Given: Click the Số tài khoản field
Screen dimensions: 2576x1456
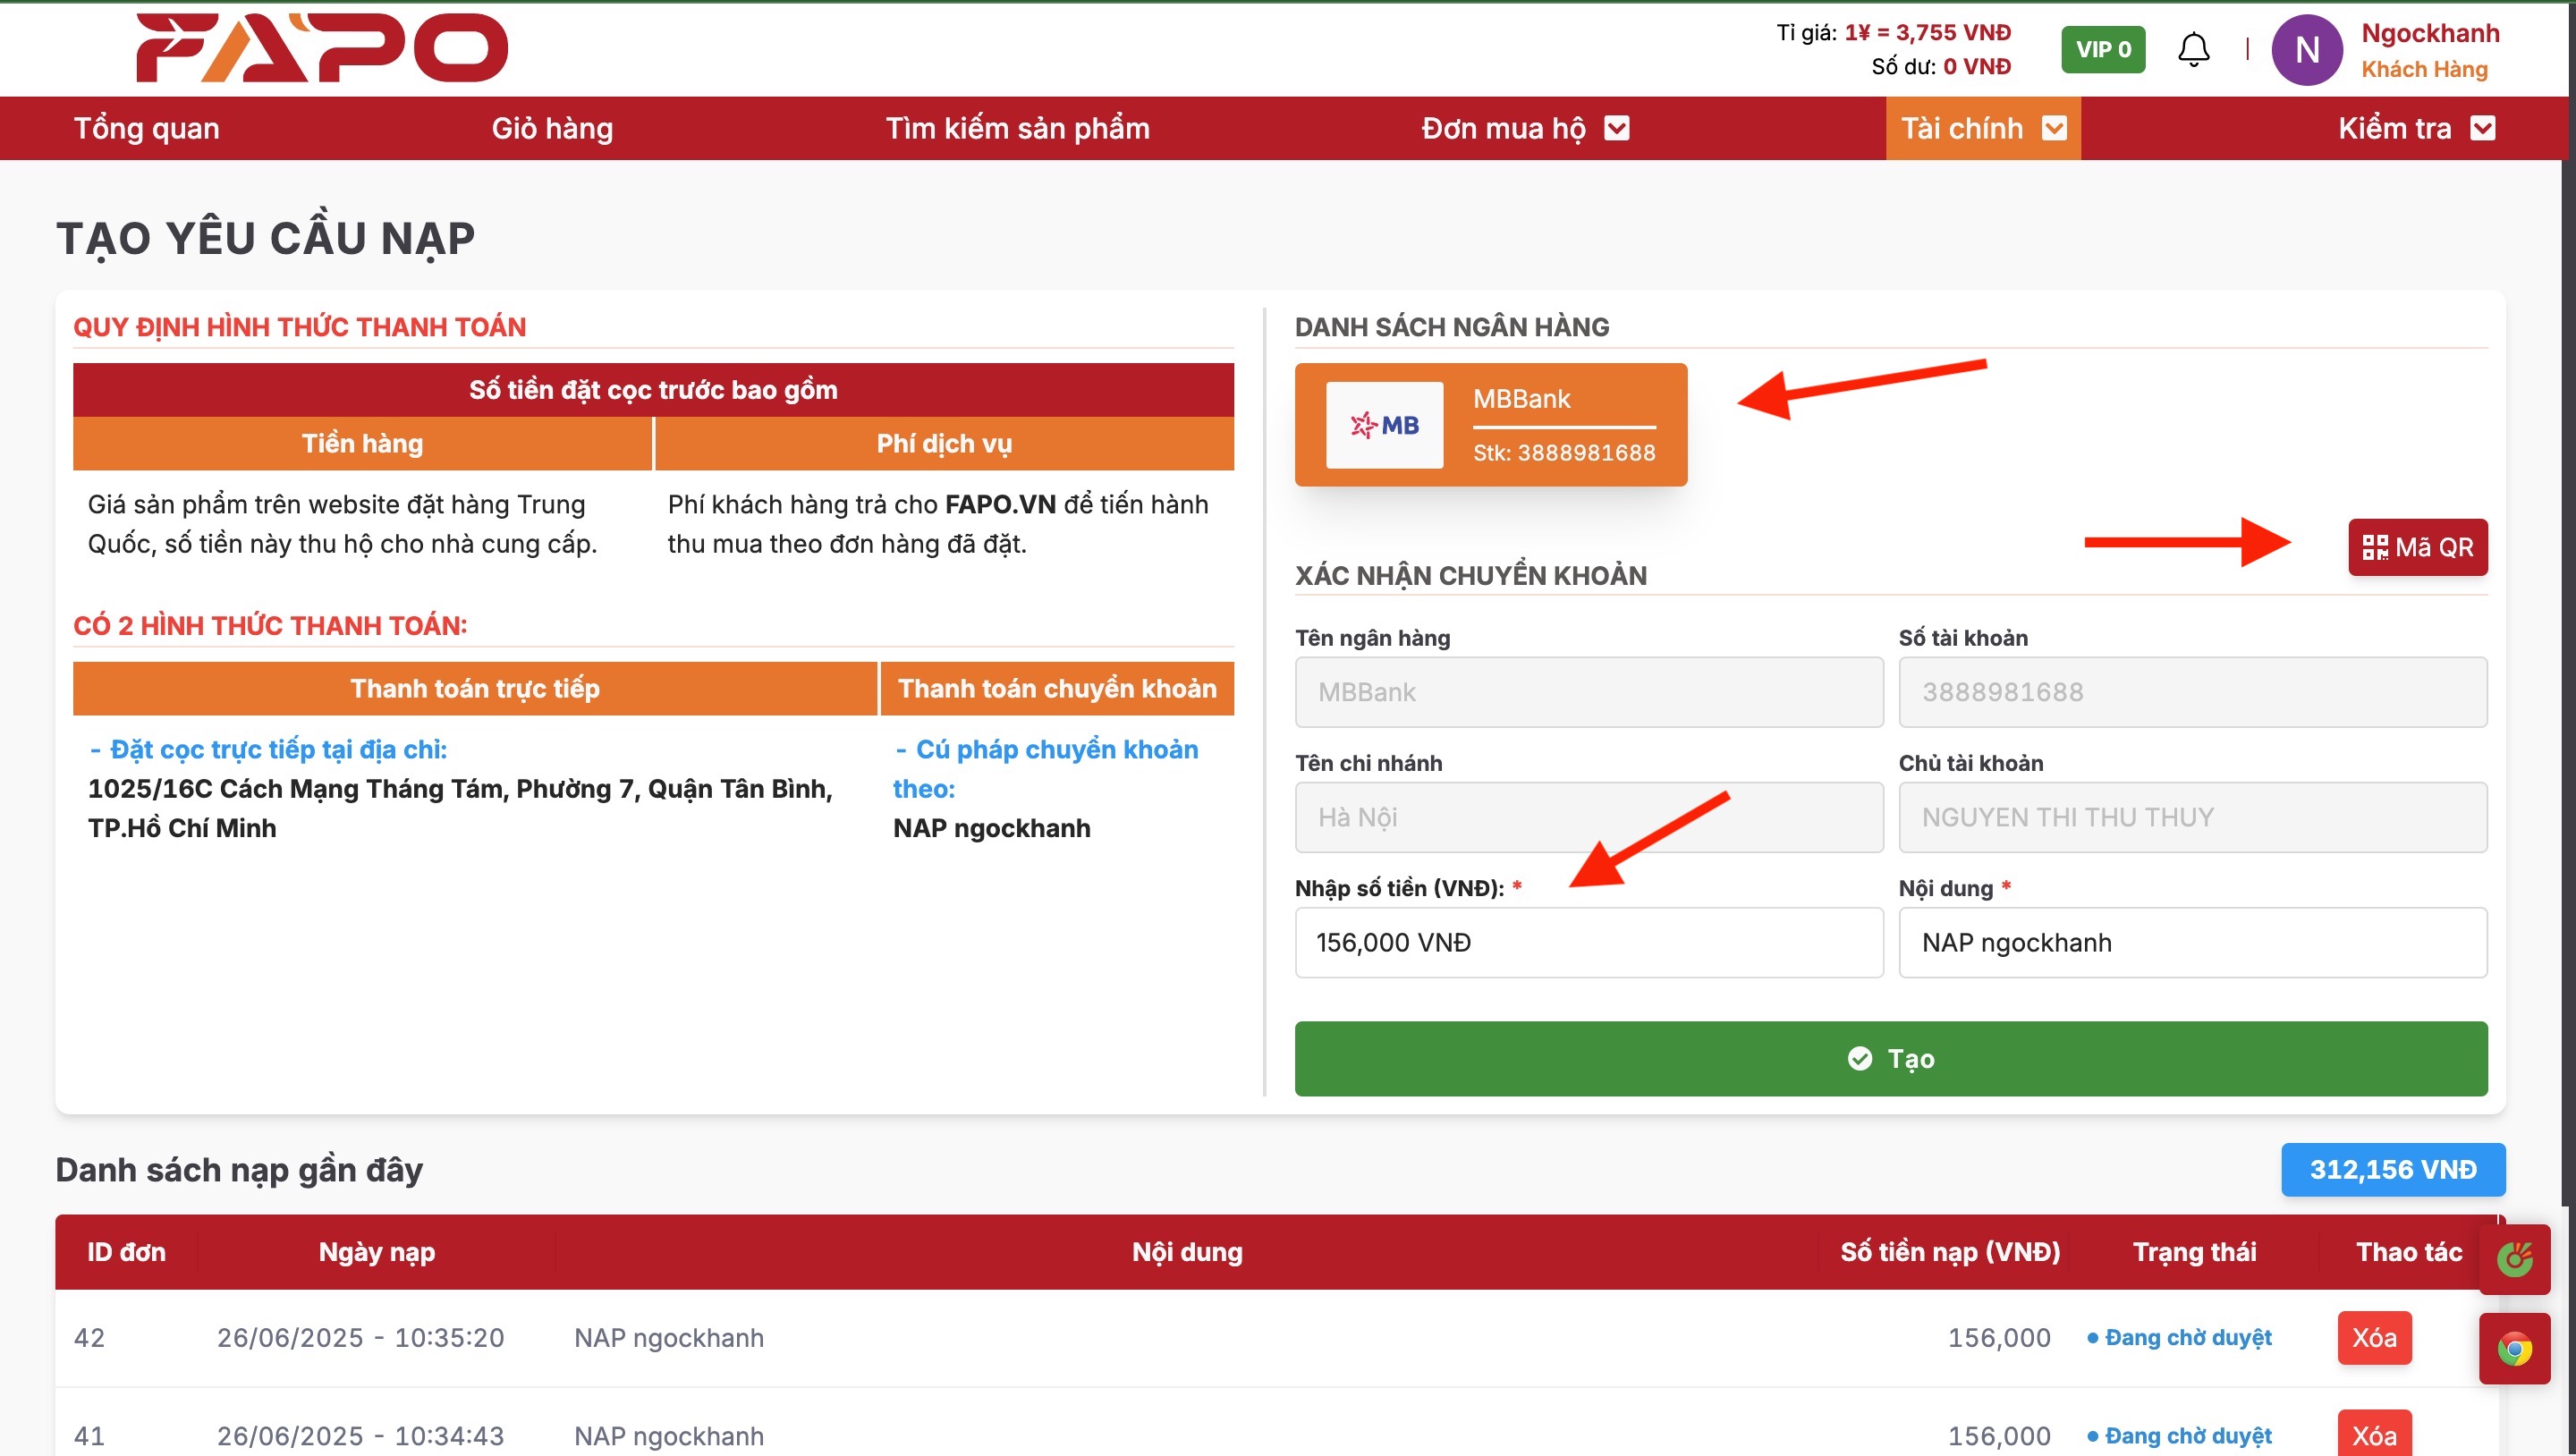Looking at the screenshot, I should coord(2192,692).
